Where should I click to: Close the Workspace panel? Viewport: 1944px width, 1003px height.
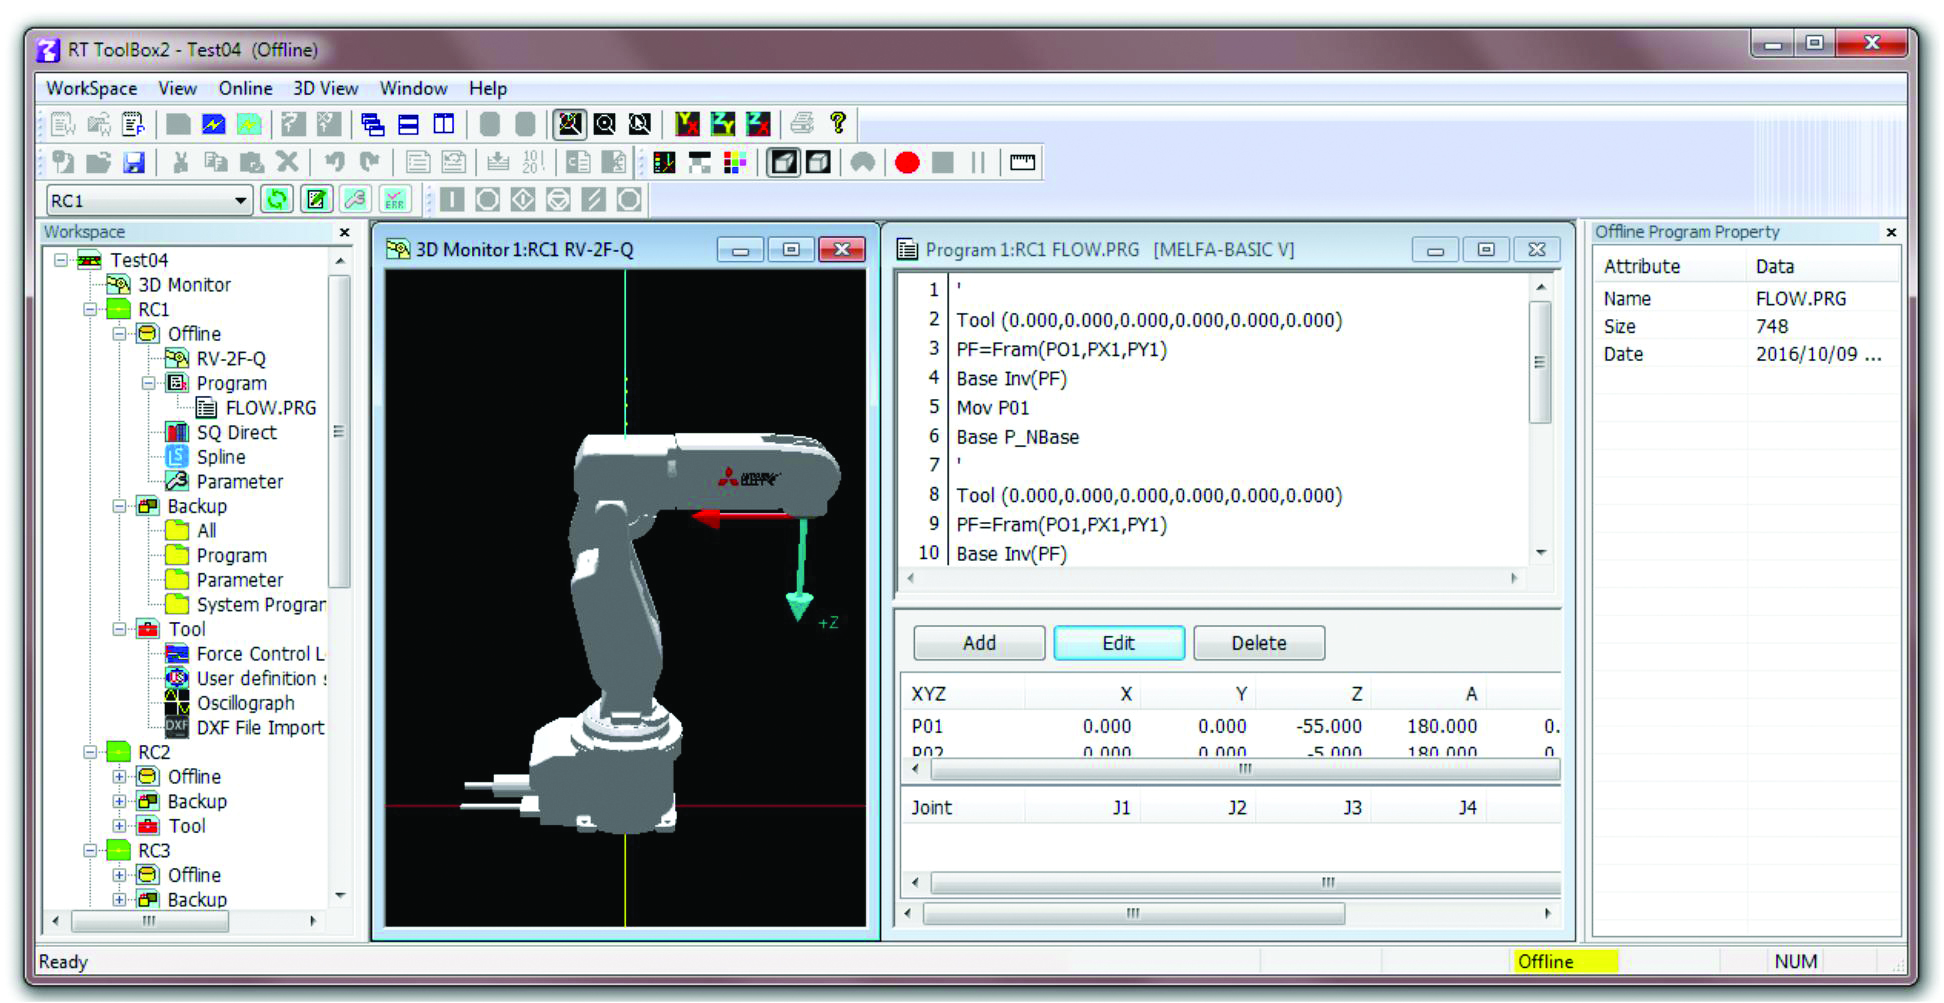345,232
